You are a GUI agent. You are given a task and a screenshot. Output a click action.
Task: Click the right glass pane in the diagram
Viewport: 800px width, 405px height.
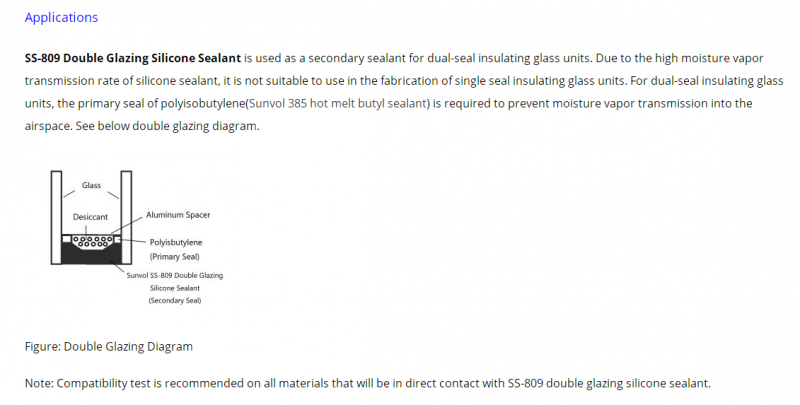click(126, 217)
